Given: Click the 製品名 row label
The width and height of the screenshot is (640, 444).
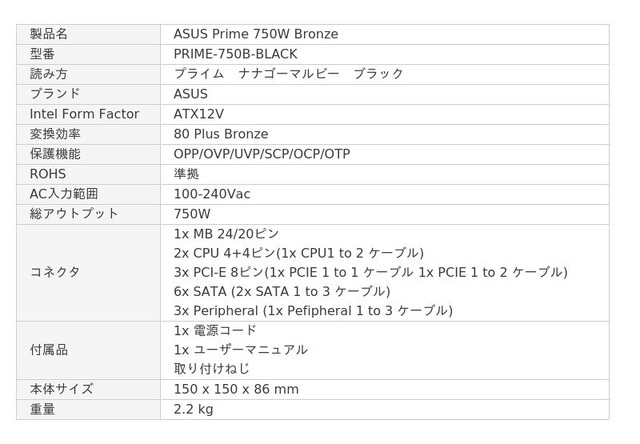Looking at the screenshot, I should (49, 34).
